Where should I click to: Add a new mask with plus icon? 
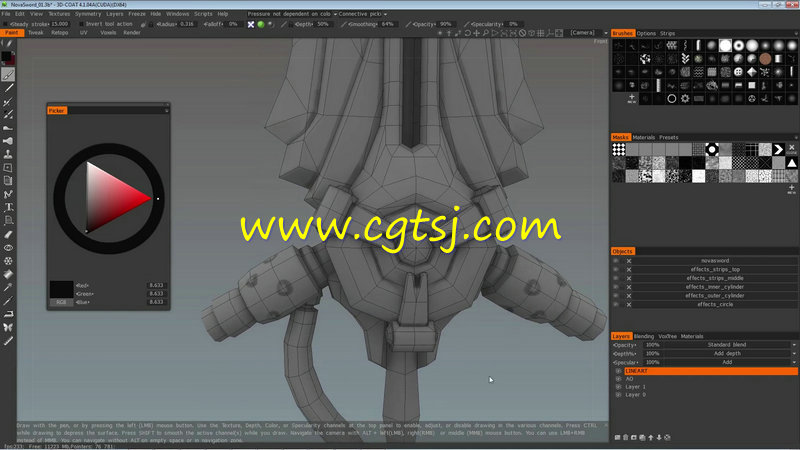click(791, 189)
